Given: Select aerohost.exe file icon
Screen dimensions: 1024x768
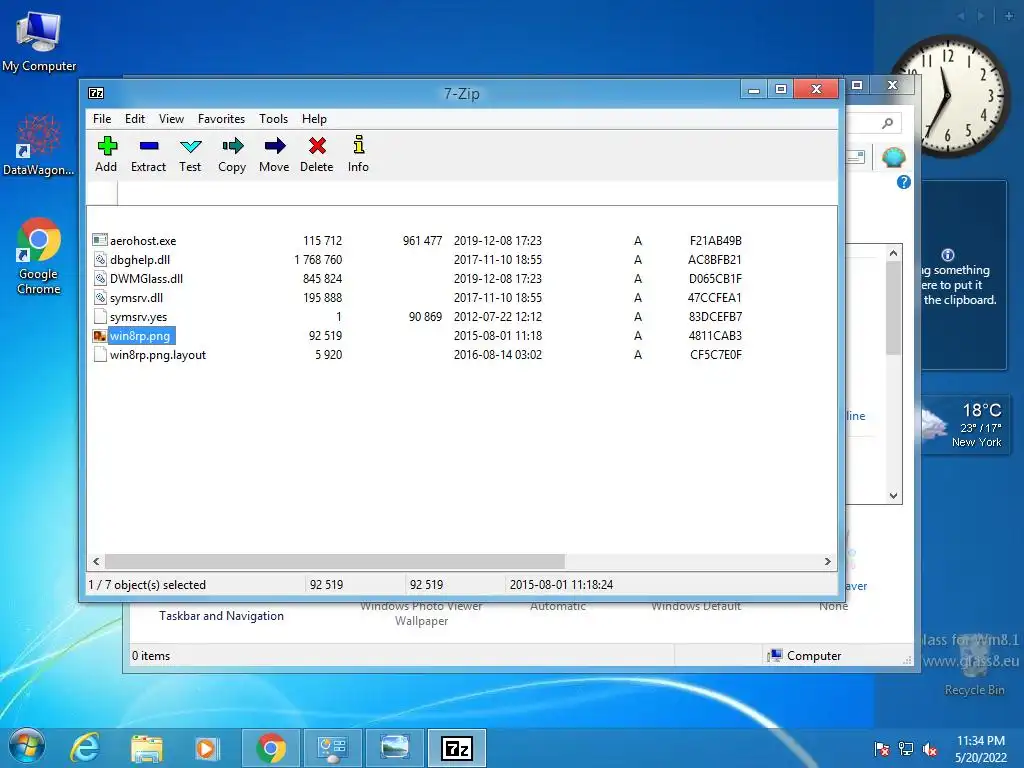Looking at the screenshot, I should pyautogui.click(x=99, y=240).
